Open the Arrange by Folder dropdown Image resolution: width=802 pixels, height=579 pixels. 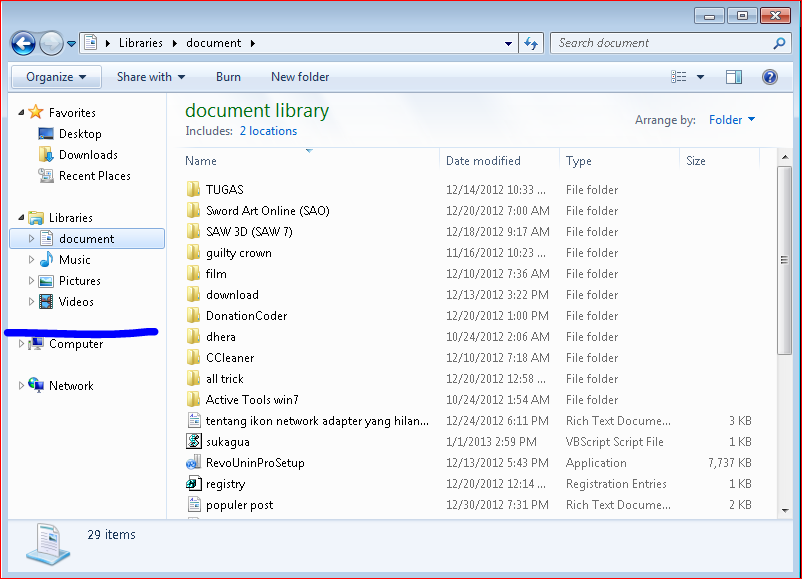(732, 120)
